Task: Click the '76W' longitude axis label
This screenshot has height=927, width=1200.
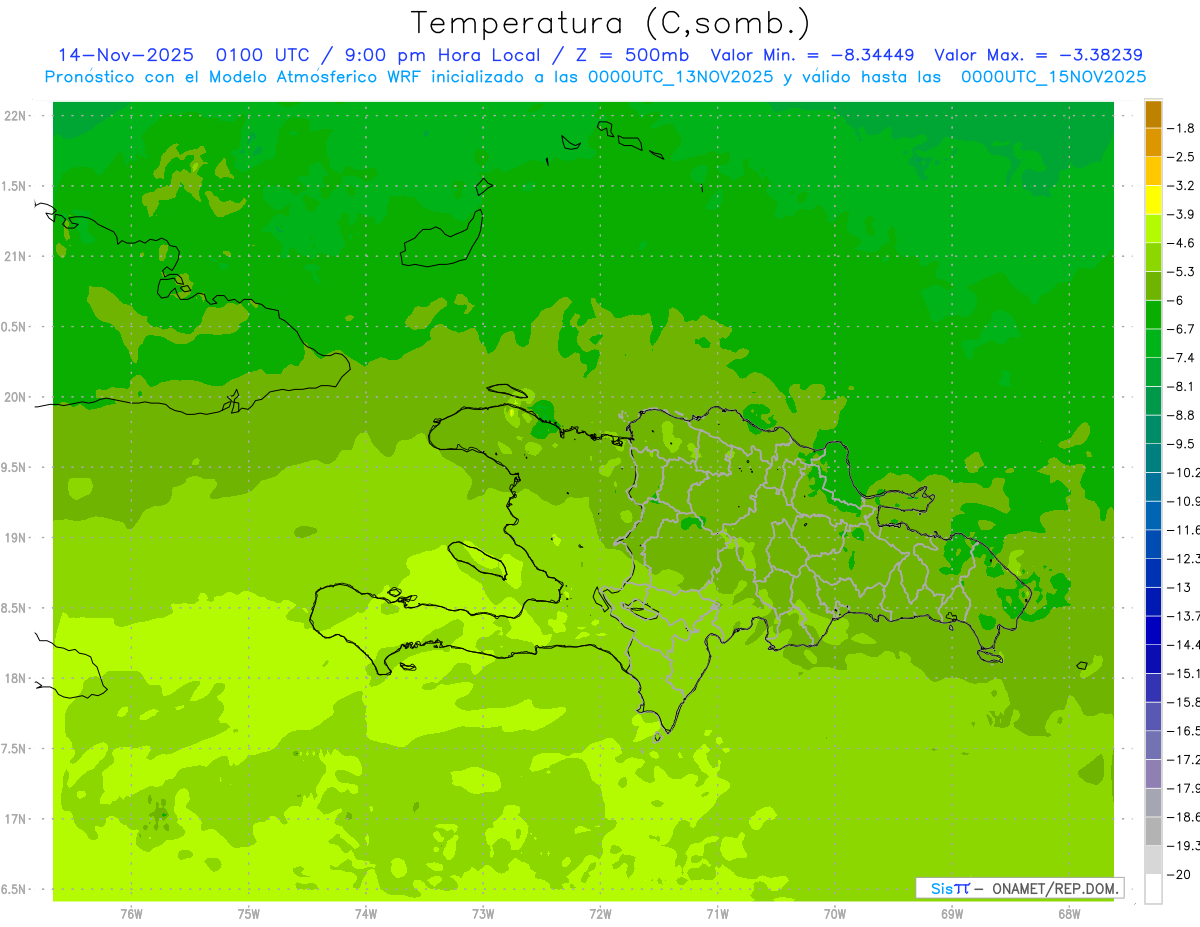Action: (x=131, y=914)
